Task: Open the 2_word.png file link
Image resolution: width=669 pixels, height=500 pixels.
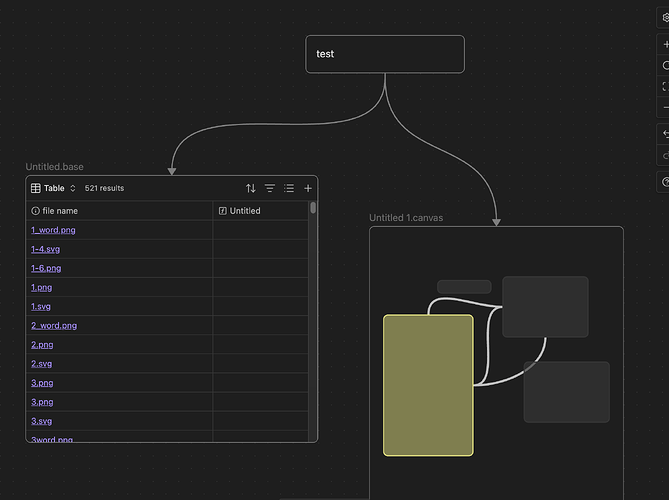Action: (x=54, y=325)
